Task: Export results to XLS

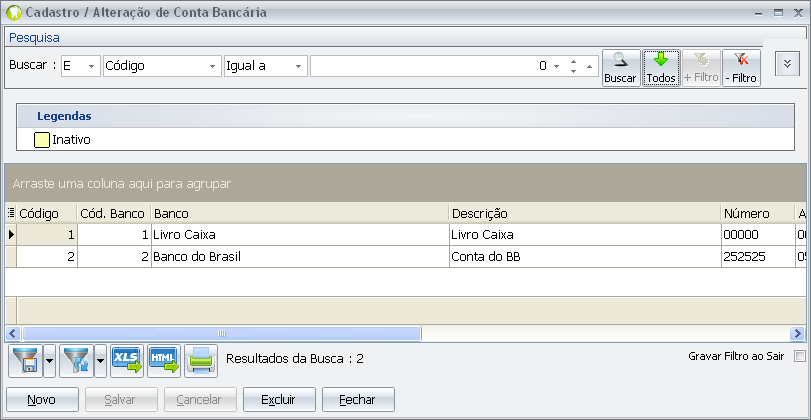Action: (127, 361)
